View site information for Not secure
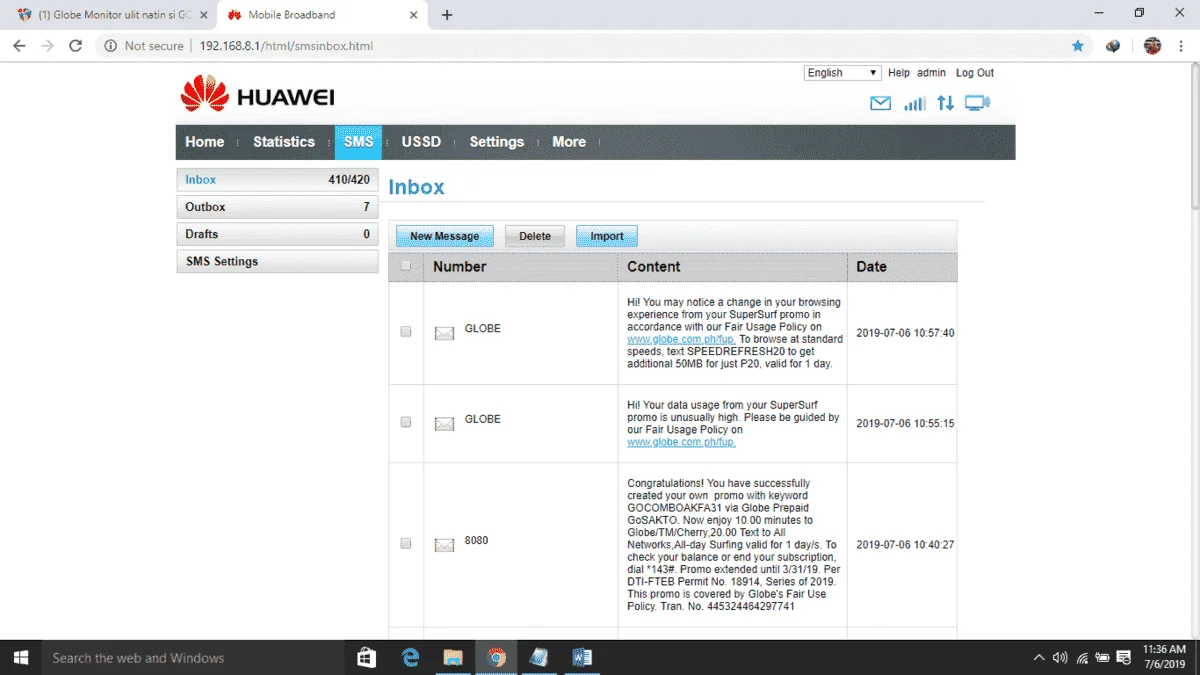 tap(145, 46)
